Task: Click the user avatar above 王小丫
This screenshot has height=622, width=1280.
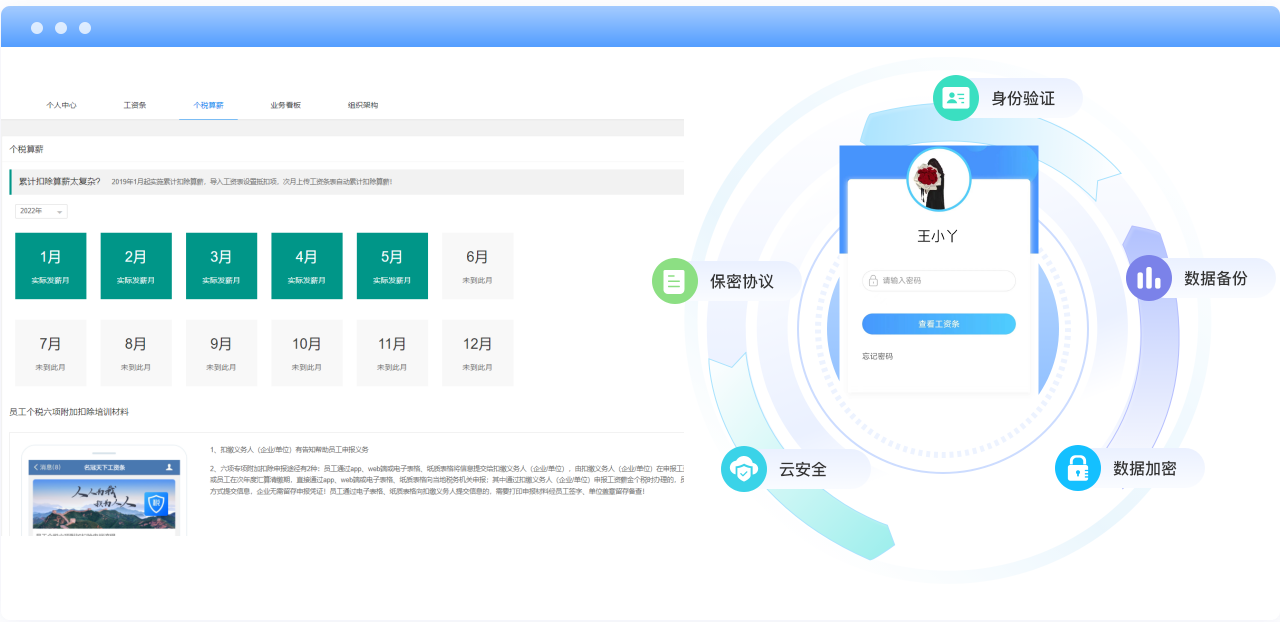Action: (x=938, y=180)
